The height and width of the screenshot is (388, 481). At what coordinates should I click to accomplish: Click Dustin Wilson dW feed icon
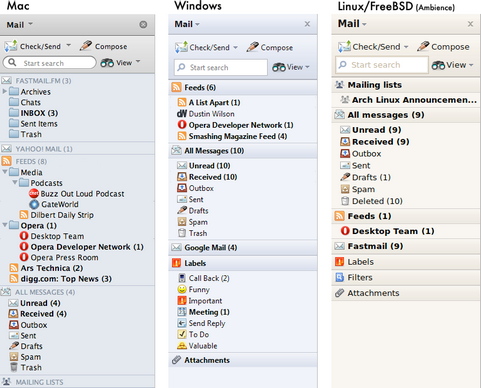[182, 114]
